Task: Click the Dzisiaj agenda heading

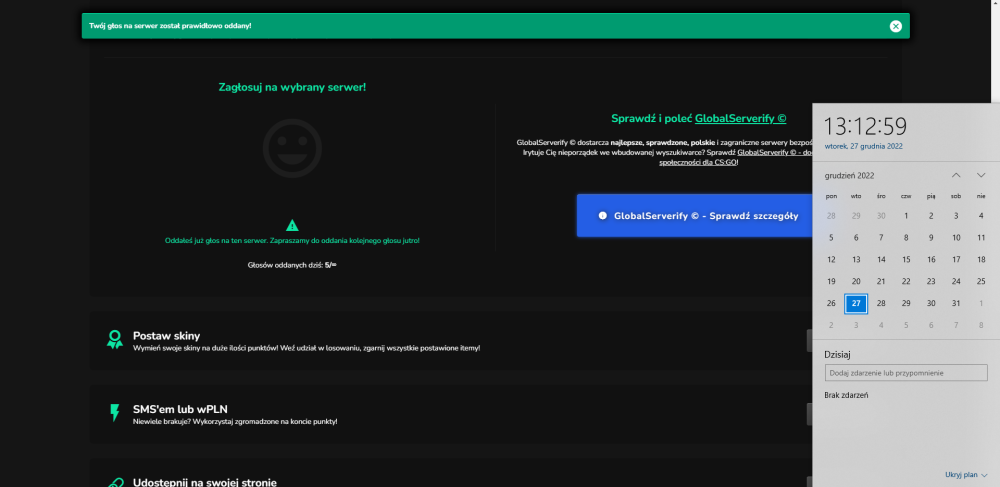Action: (837, 354)
